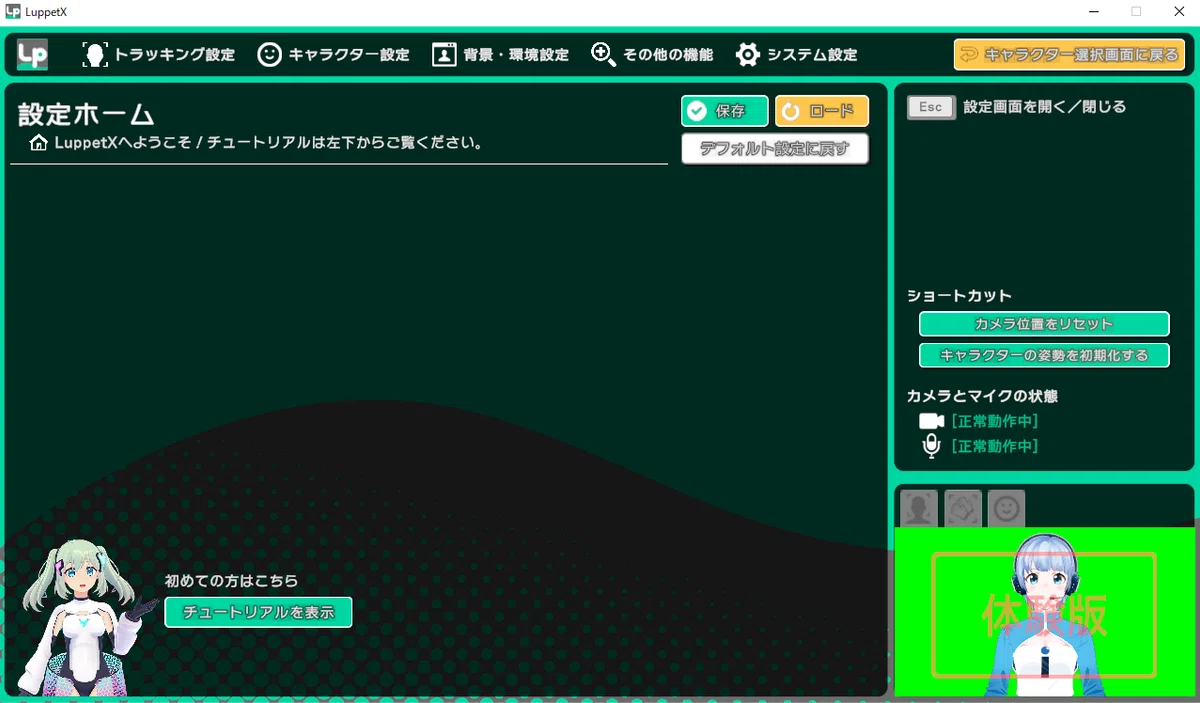The height and width of the screenshot is (703, 1200).
Task: Return via キャラクター選択画面に戻る button
Action: tap(1069, 55)
